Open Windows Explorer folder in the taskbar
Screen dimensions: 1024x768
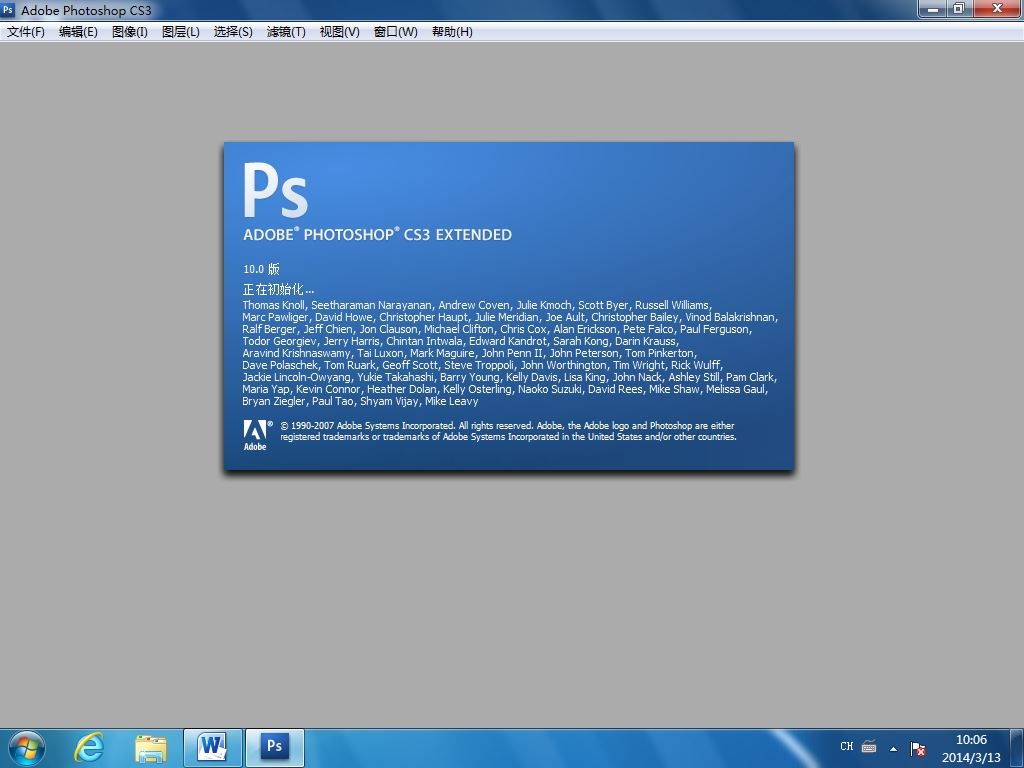pos(150,748)
